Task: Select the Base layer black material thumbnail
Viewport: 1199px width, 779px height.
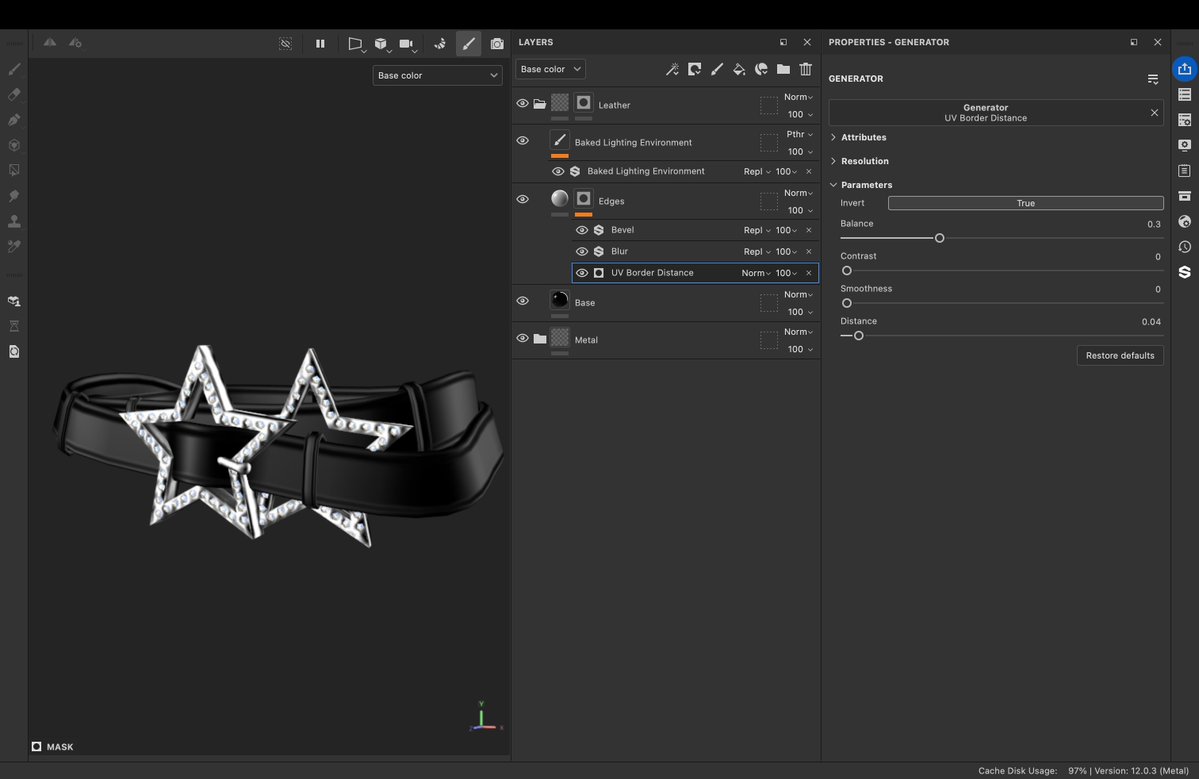Action: tap(560, 300)
